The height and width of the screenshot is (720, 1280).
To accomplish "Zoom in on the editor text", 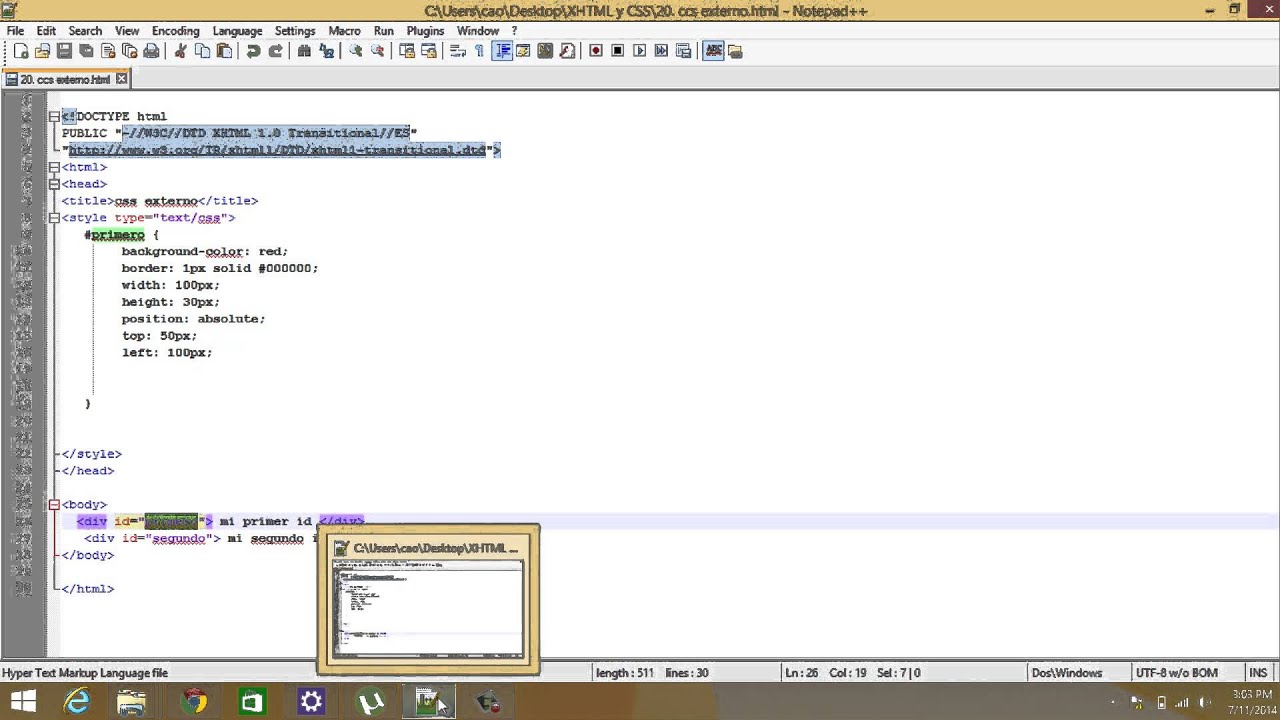I will pos(355,51).
